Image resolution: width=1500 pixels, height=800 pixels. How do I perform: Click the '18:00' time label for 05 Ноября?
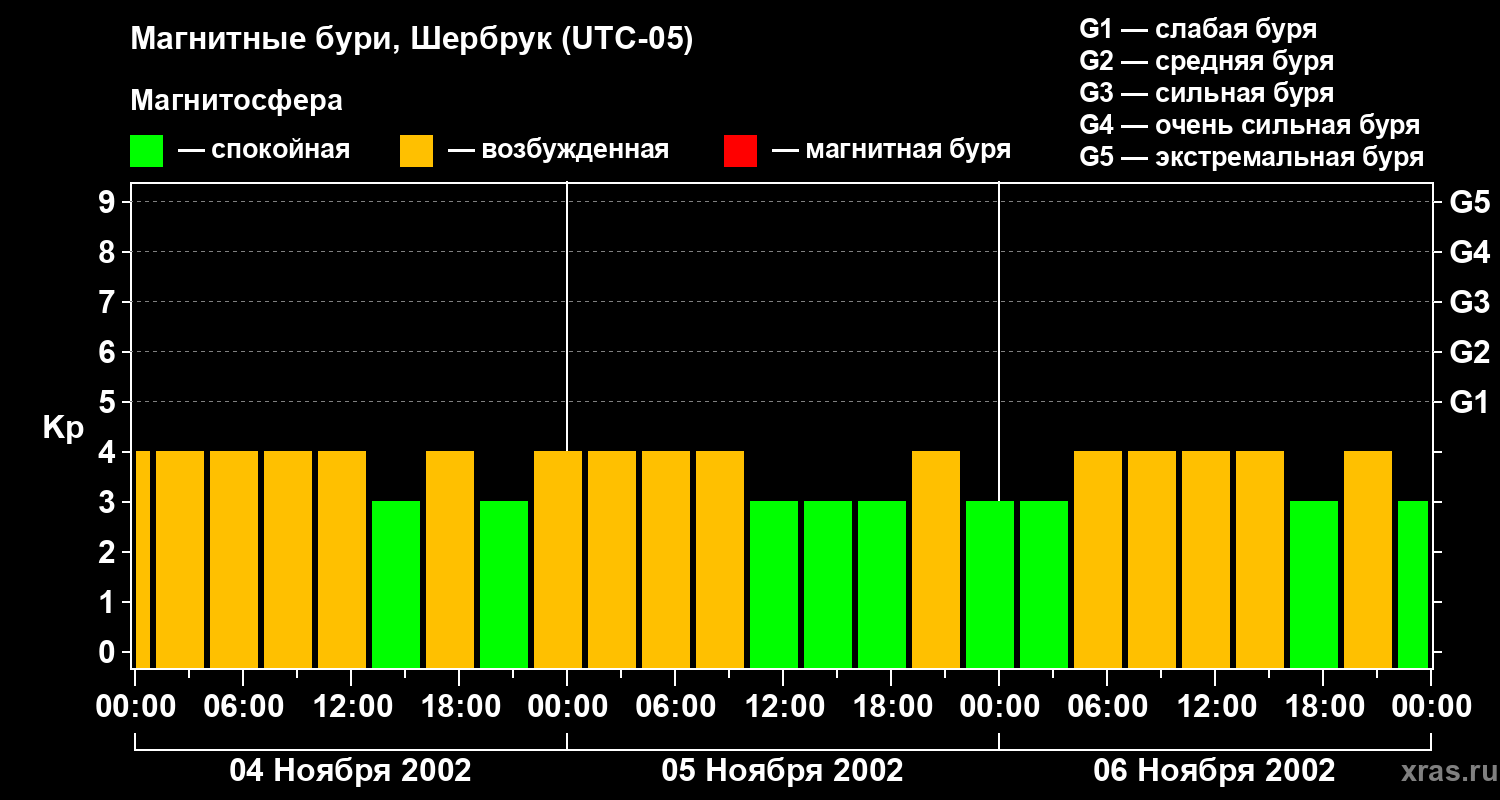coord(891,707)
